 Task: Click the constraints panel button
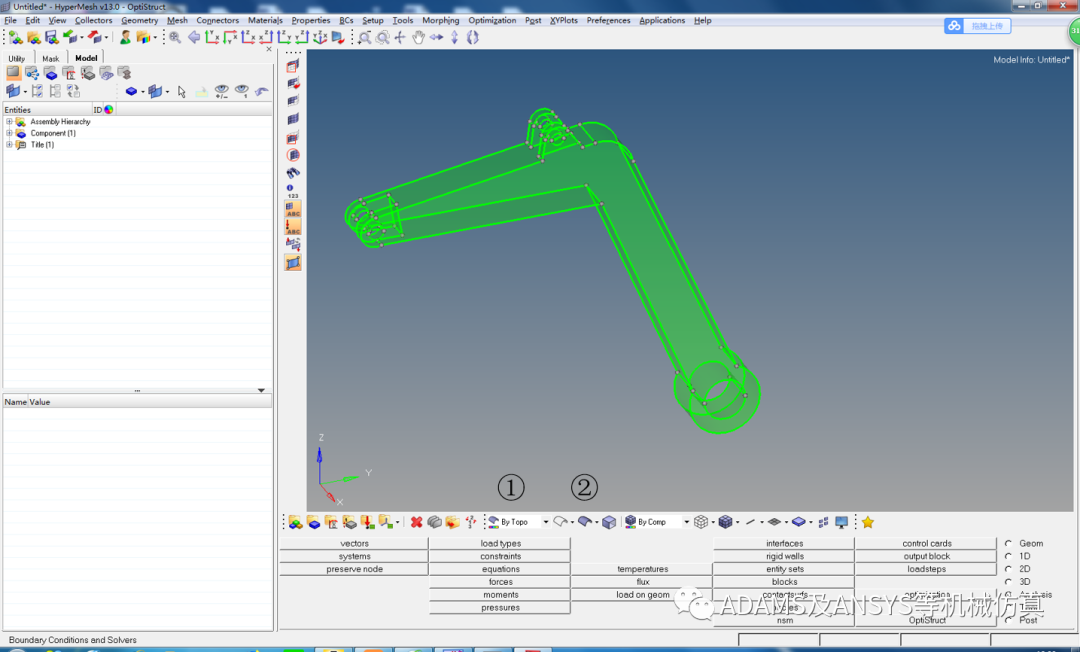tap(500, 556)
